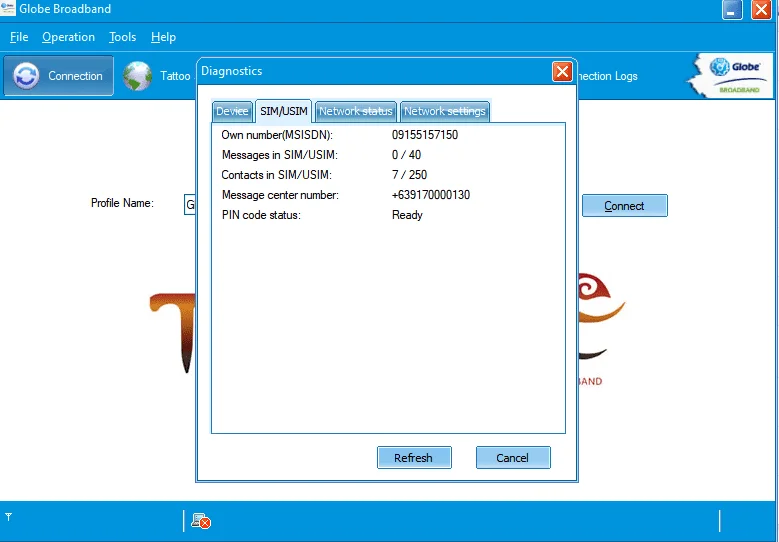Select the Connection toolbar label
Screen dimensions: 779x542
click(x=75, y=76)
